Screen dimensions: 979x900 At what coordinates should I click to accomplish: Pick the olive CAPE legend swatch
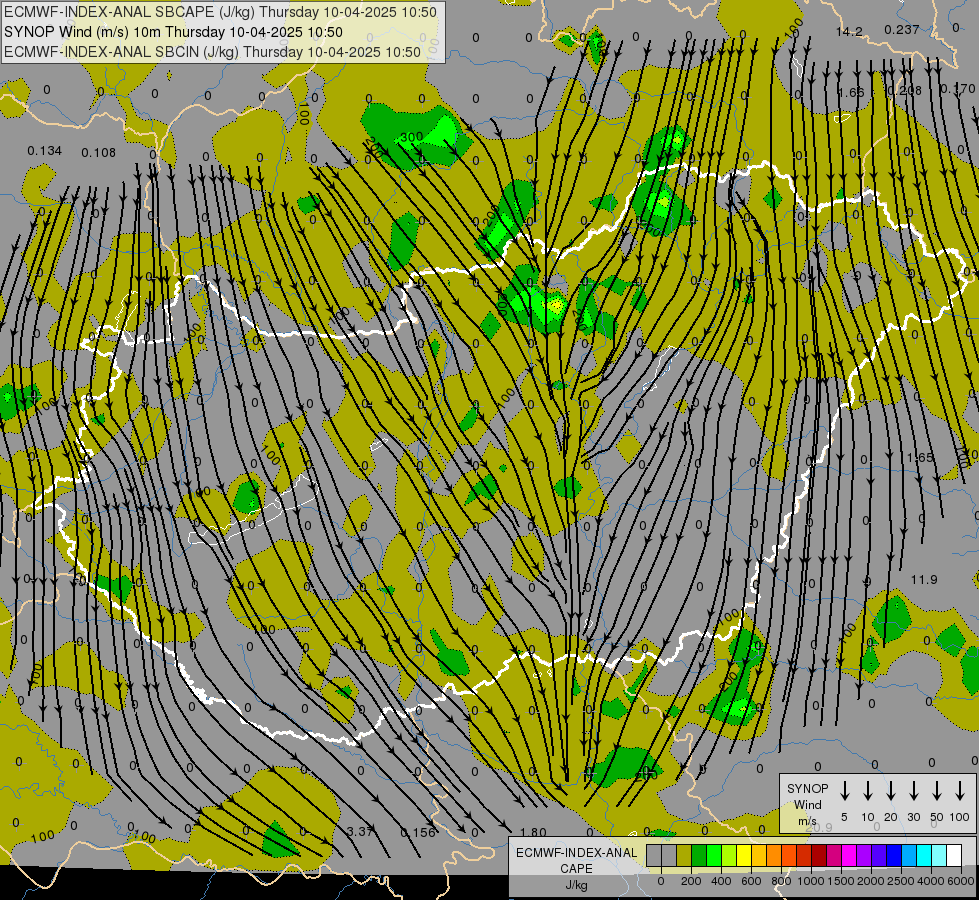click(684, 855)
